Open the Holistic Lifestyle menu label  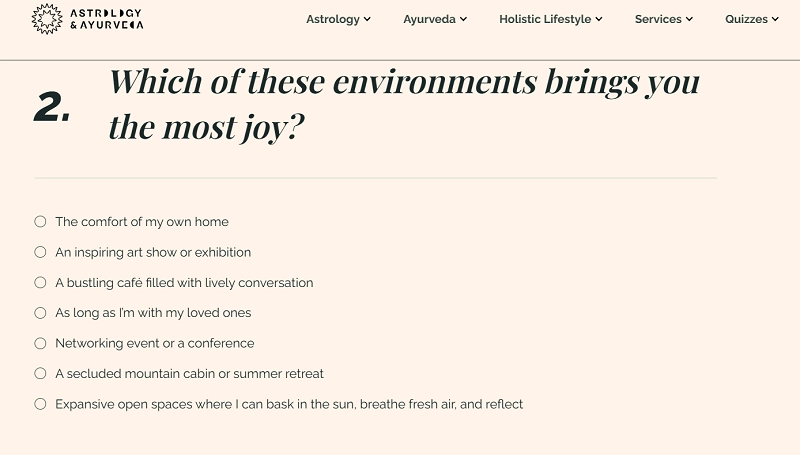(x=544, y=19)
